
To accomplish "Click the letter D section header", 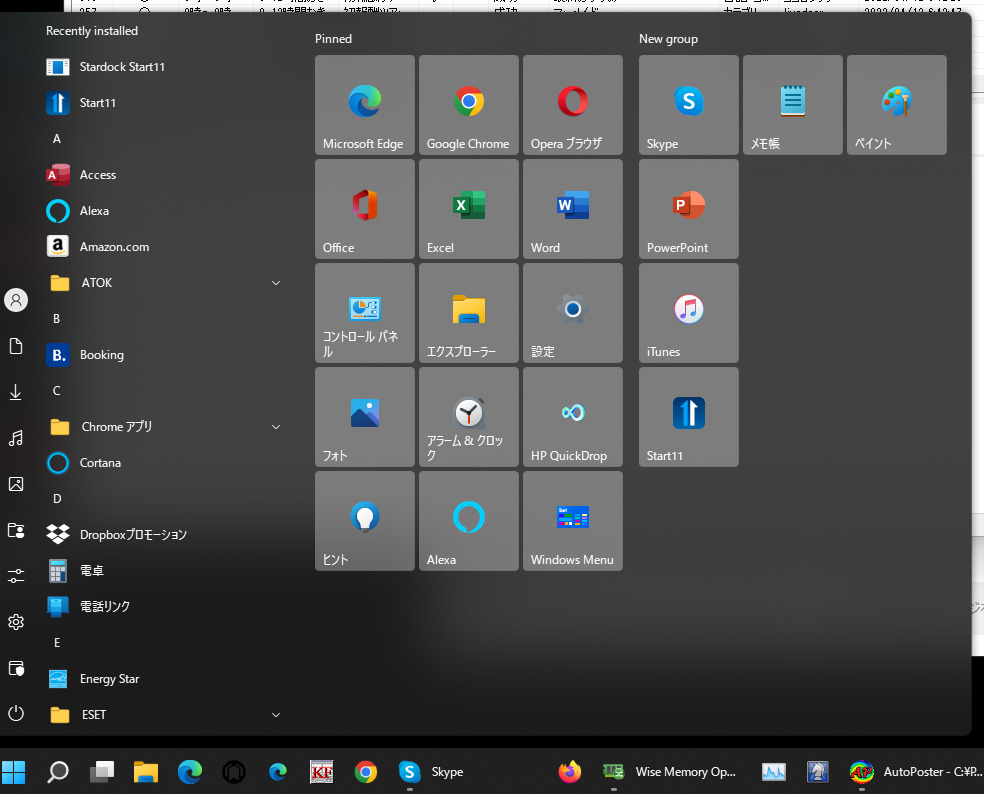I will pyautogui.click(x=57, y=498).
